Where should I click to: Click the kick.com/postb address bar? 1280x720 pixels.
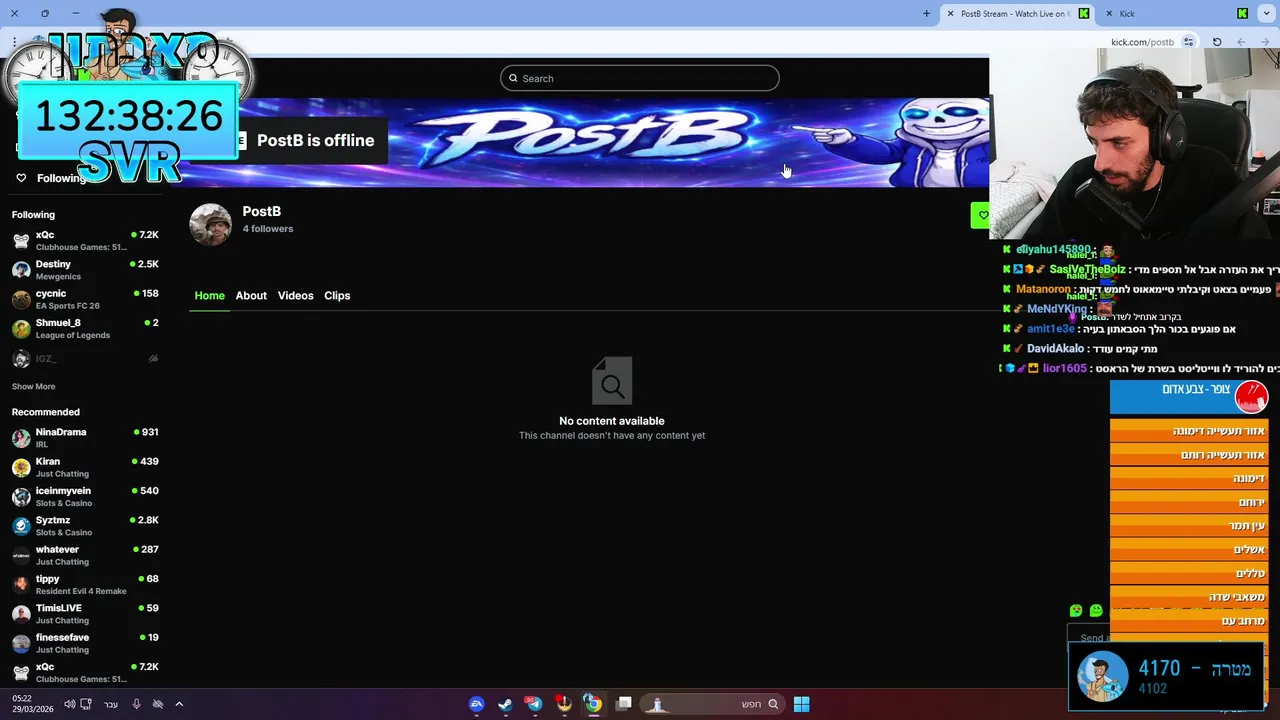tap(1142, 42)
